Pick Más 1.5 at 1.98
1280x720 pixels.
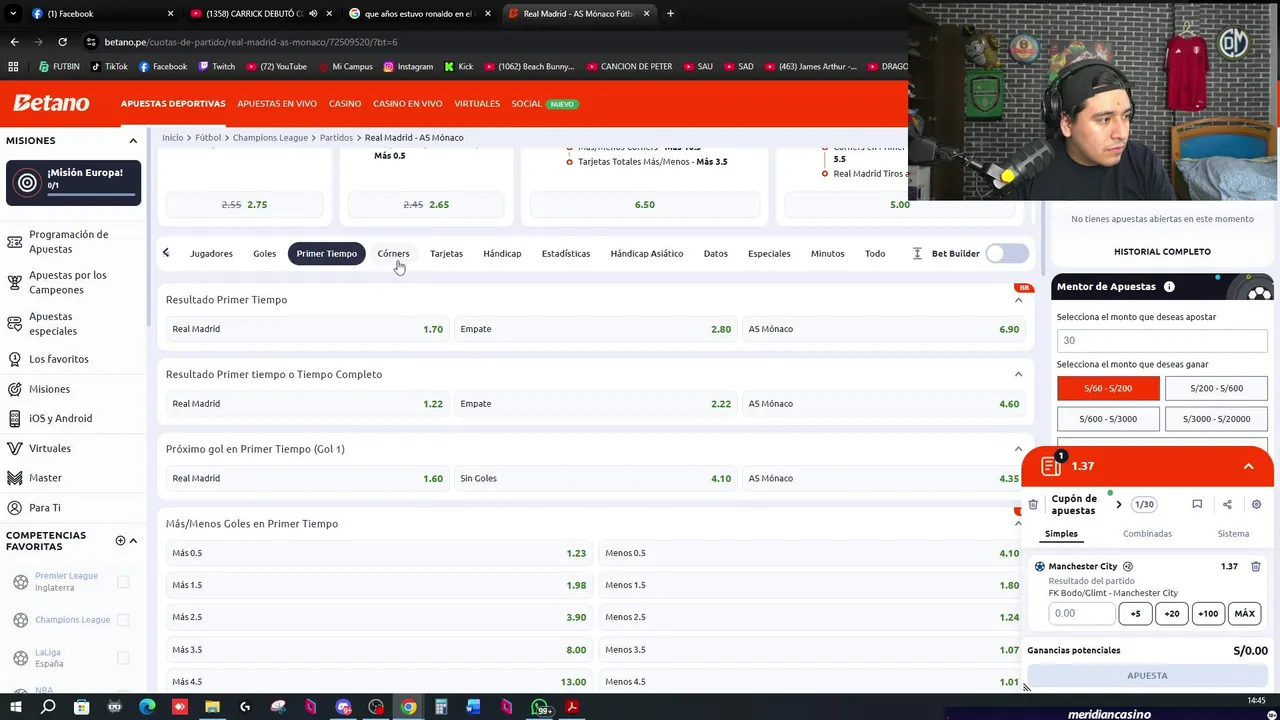click(379, 585)
